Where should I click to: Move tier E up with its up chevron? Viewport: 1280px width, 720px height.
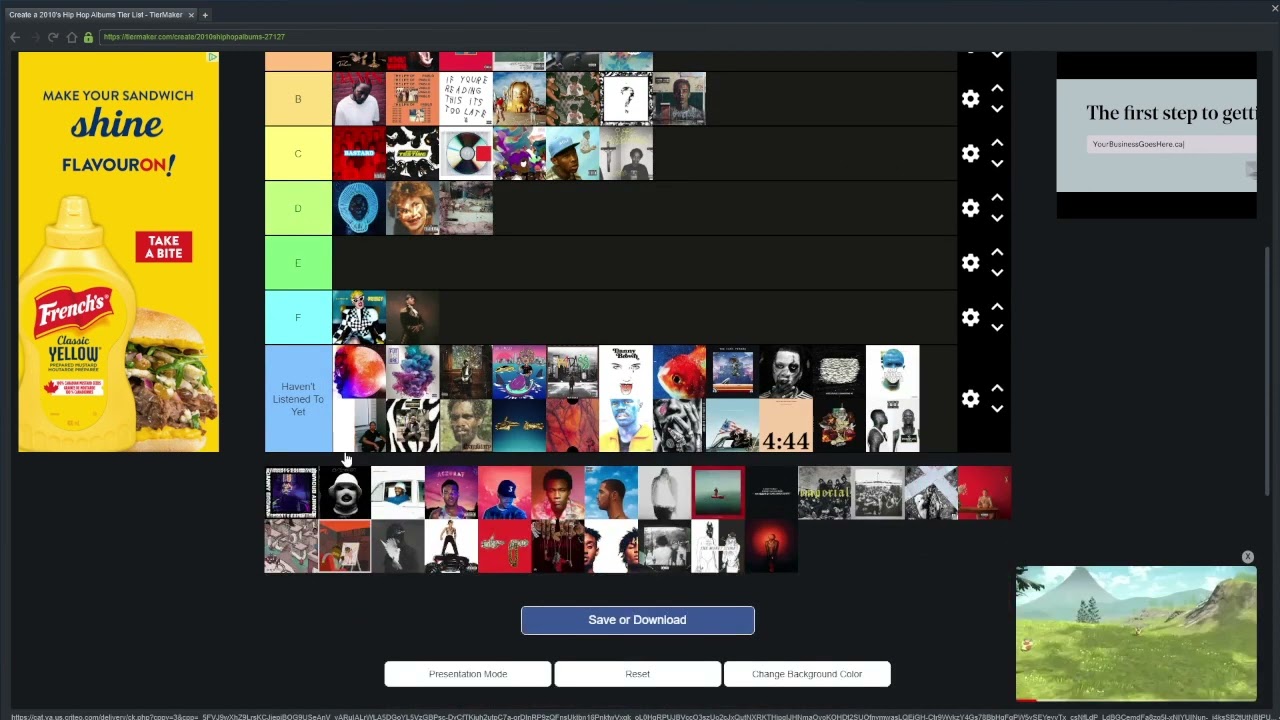pos(997,252)
